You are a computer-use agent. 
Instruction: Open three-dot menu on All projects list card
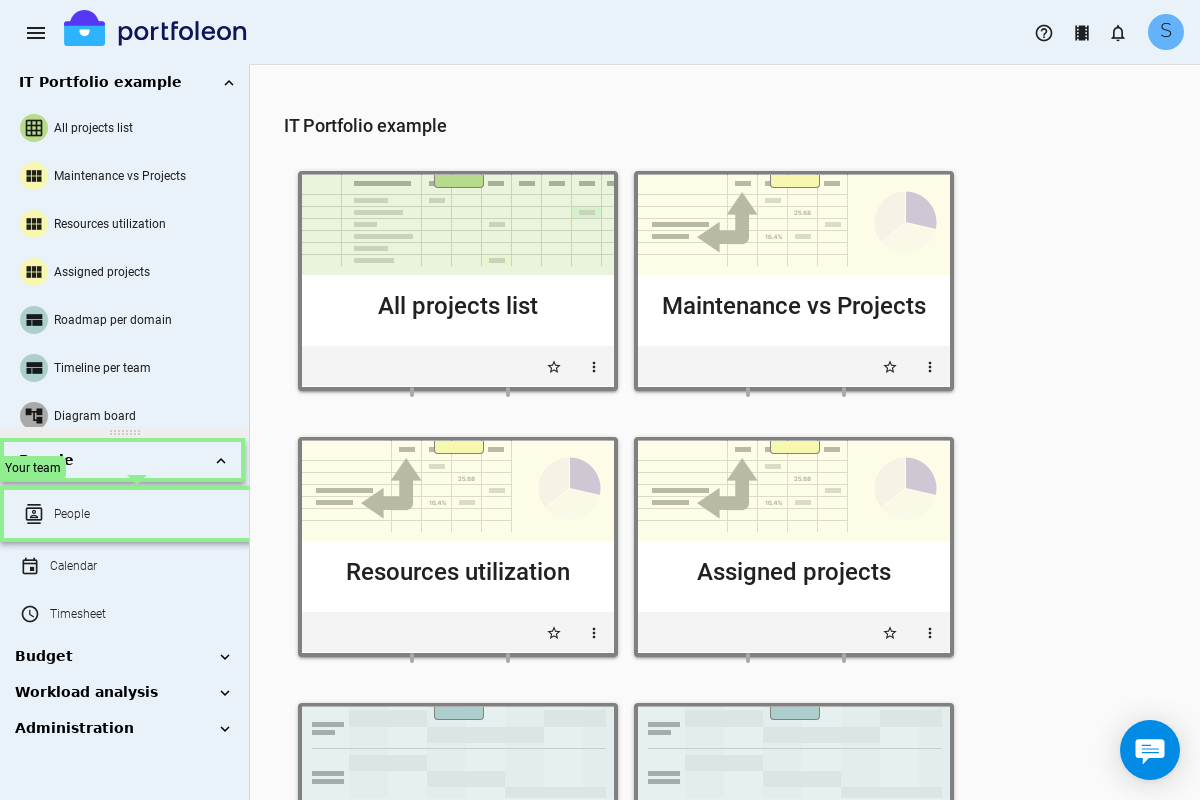(x=594, y=367)
